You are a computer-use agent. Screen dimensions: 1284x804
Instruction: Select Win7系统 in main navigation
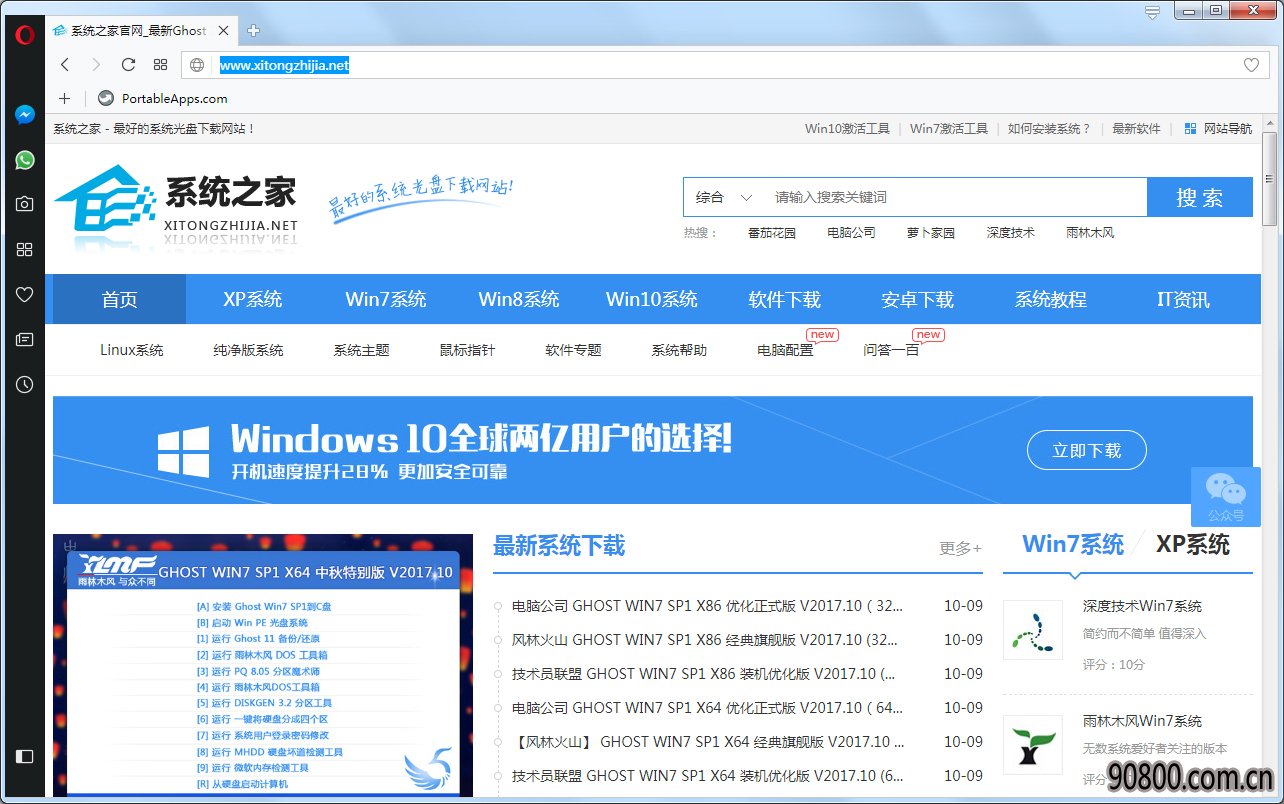(x=386, y=299)
